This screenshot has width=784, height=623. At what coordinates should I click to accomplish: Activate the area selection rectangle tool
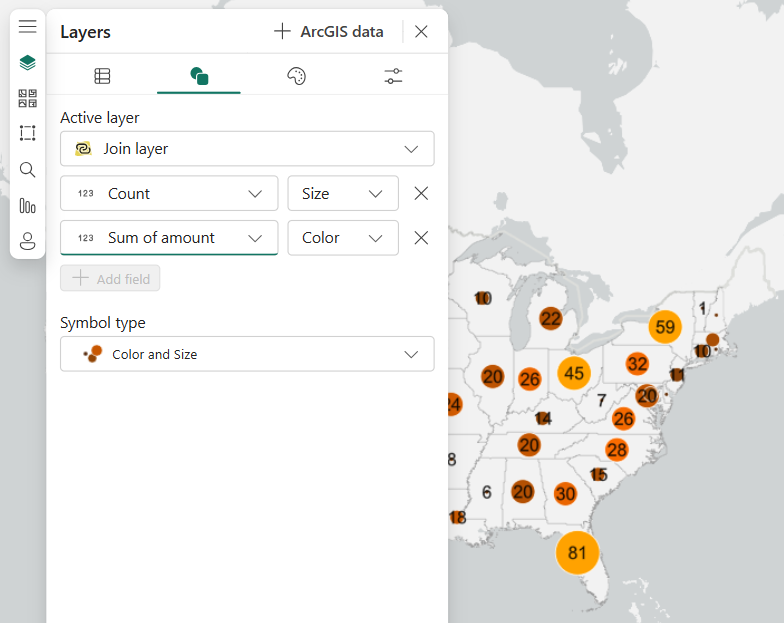point(27,133)
